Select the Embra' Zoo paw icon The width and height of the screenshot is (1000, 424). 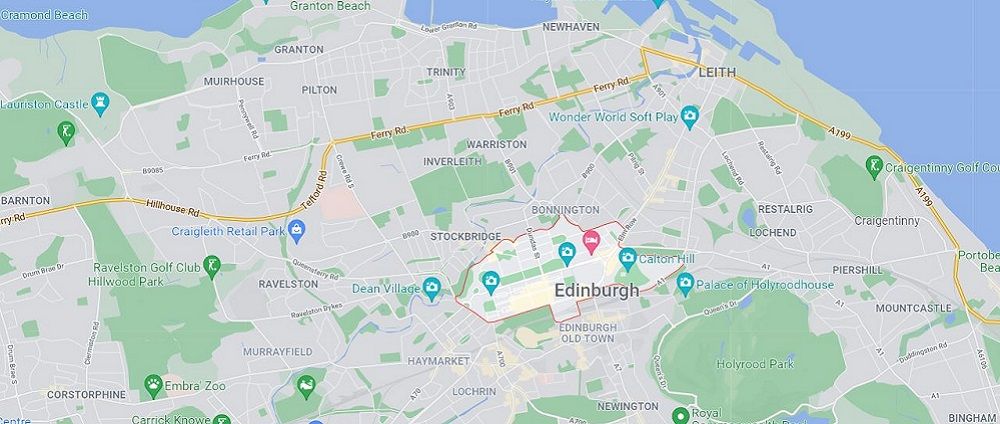point(153,386)
